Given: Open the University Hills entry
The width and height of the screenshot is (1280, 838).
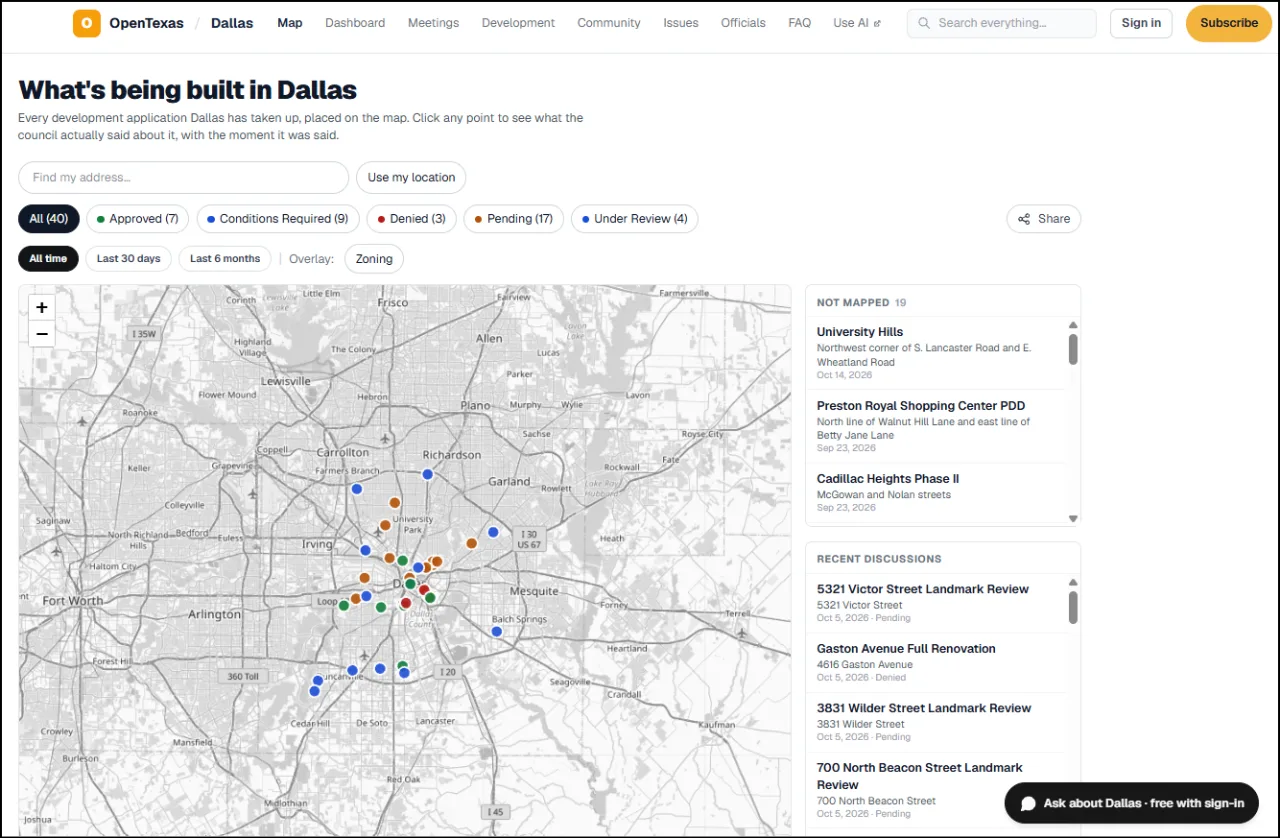Looking at the screenshot, I should (x=936, y=353).
